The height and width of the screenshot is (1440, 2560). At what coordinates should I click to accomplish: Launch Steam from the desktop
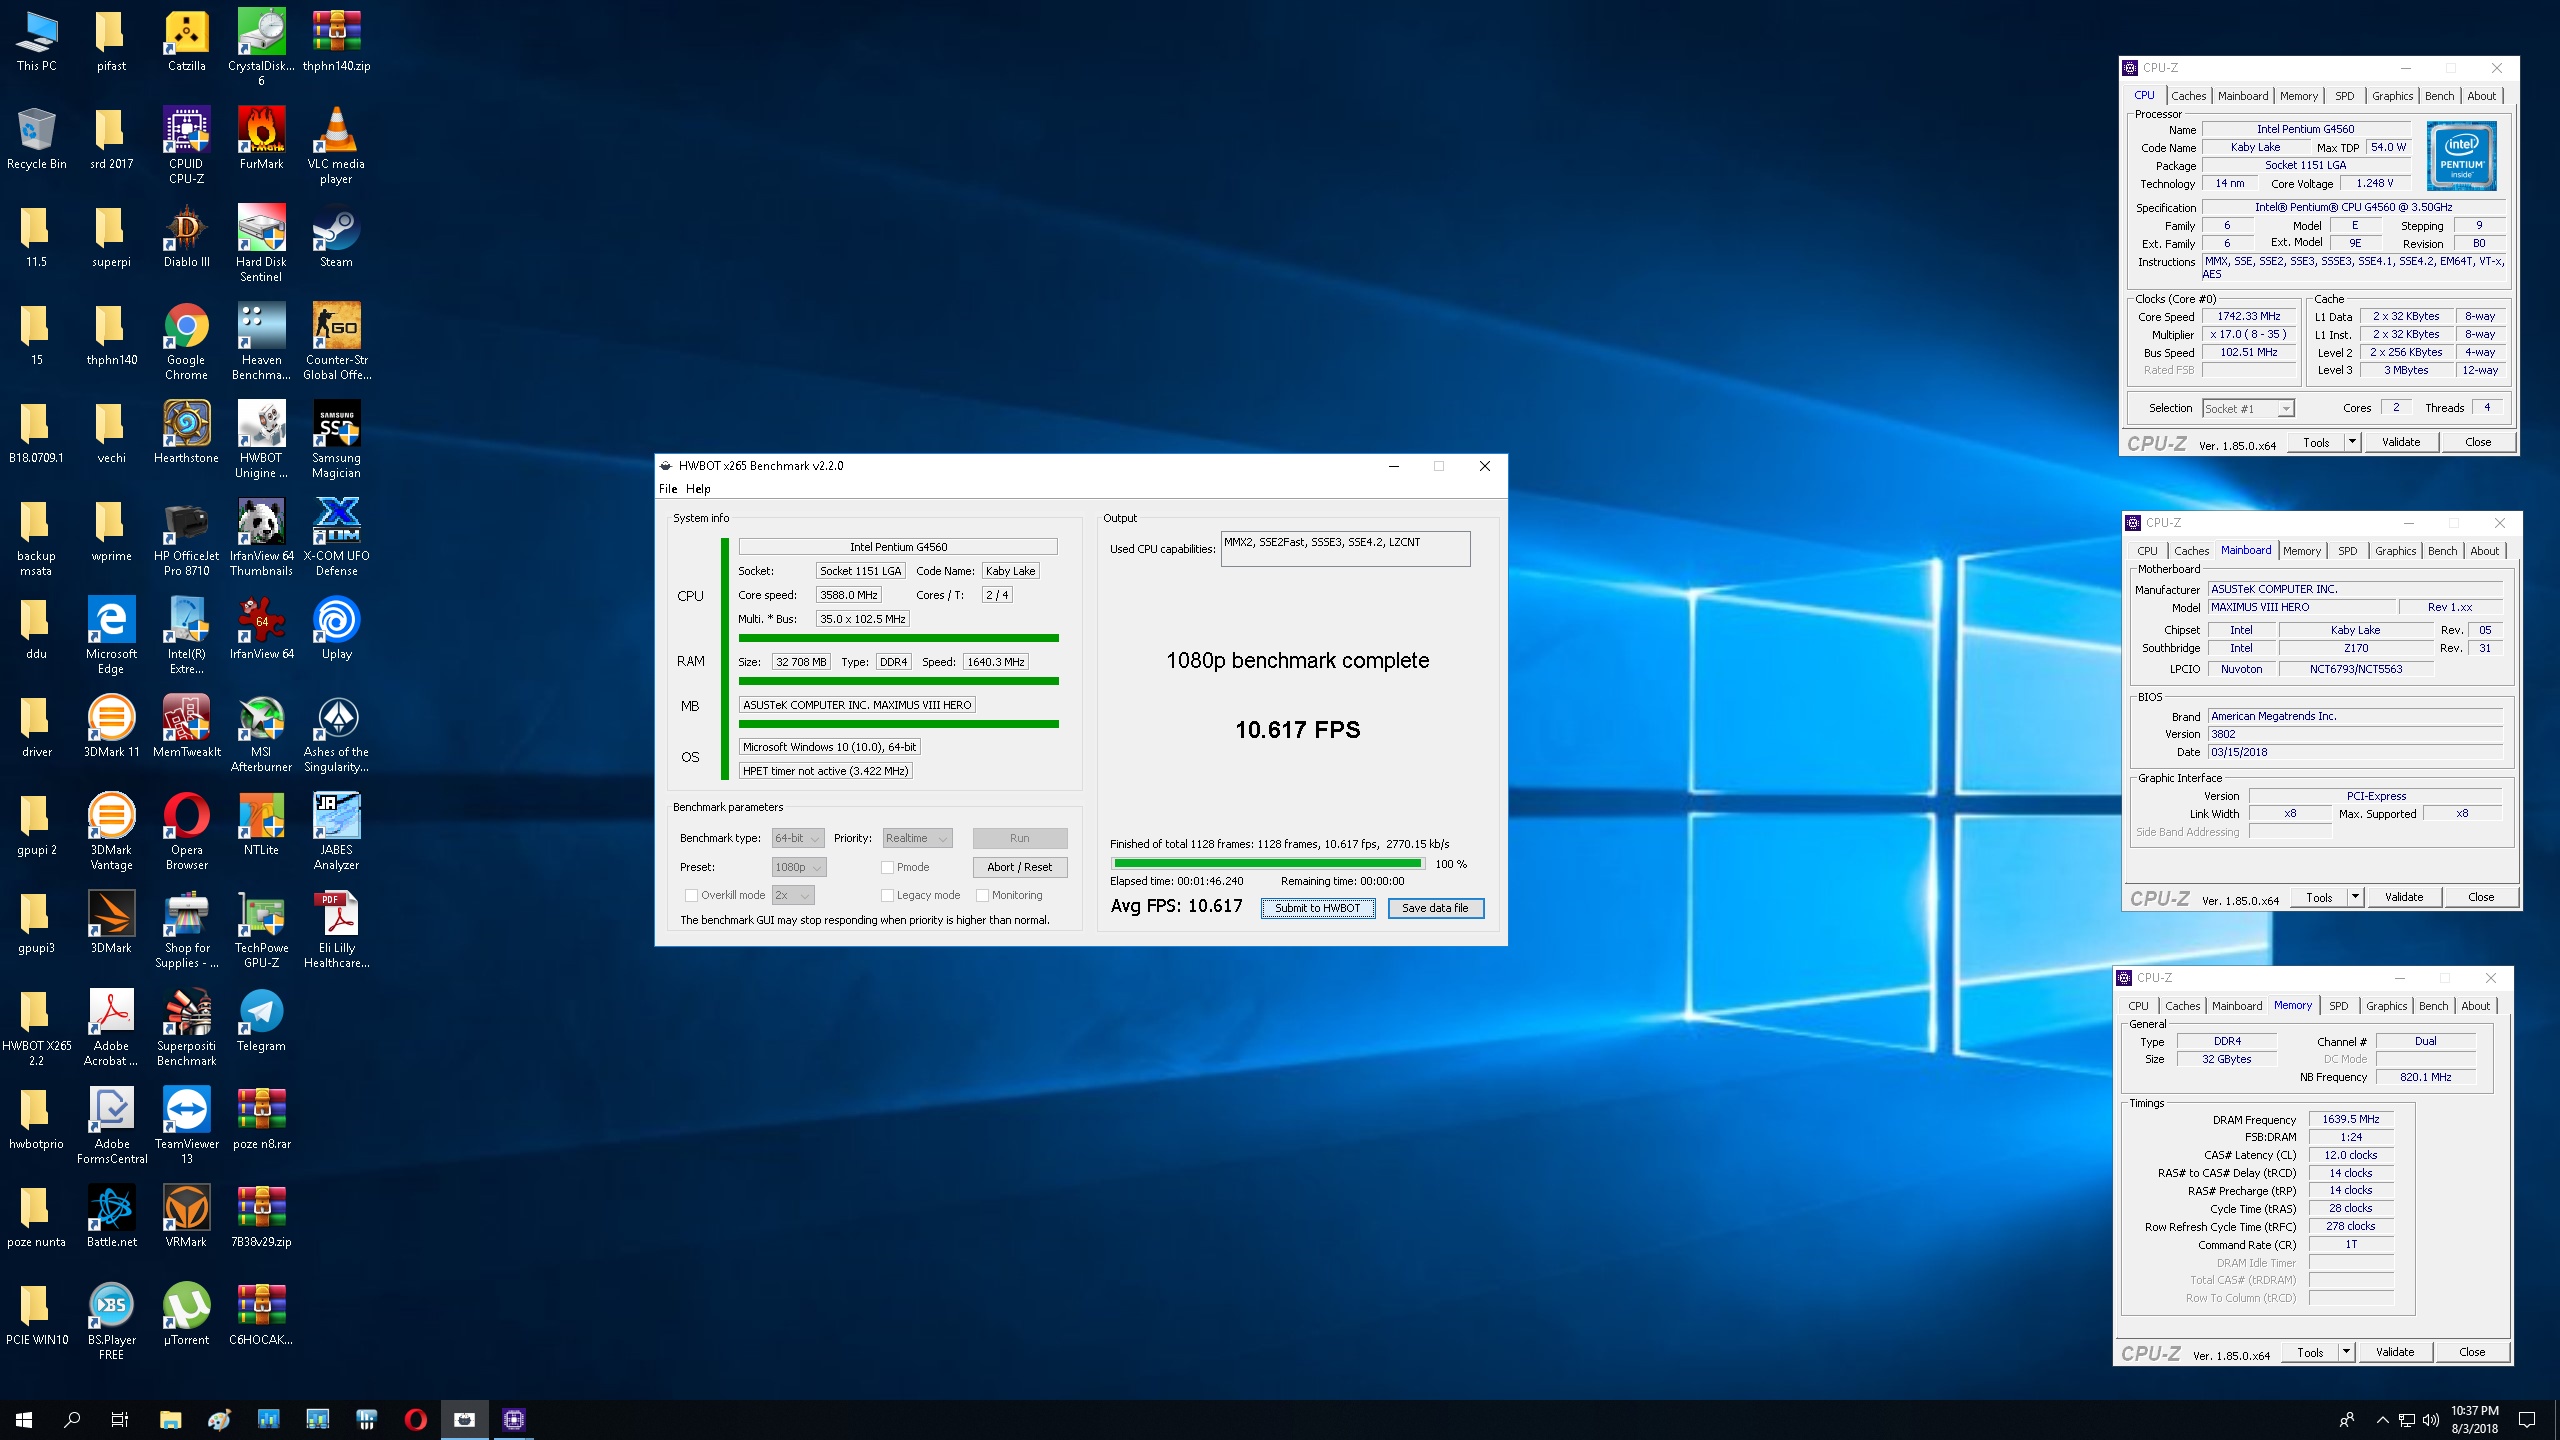pos(336,237)
